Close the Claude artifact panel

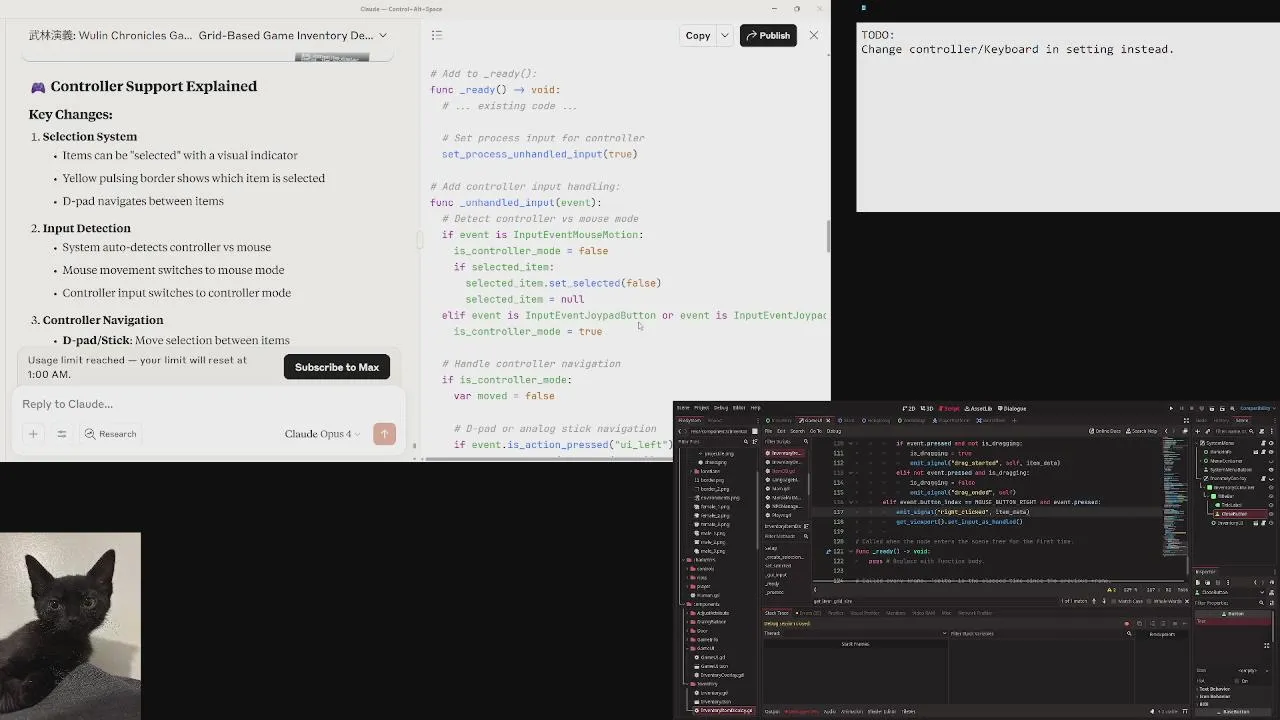[x=814, y=35]
